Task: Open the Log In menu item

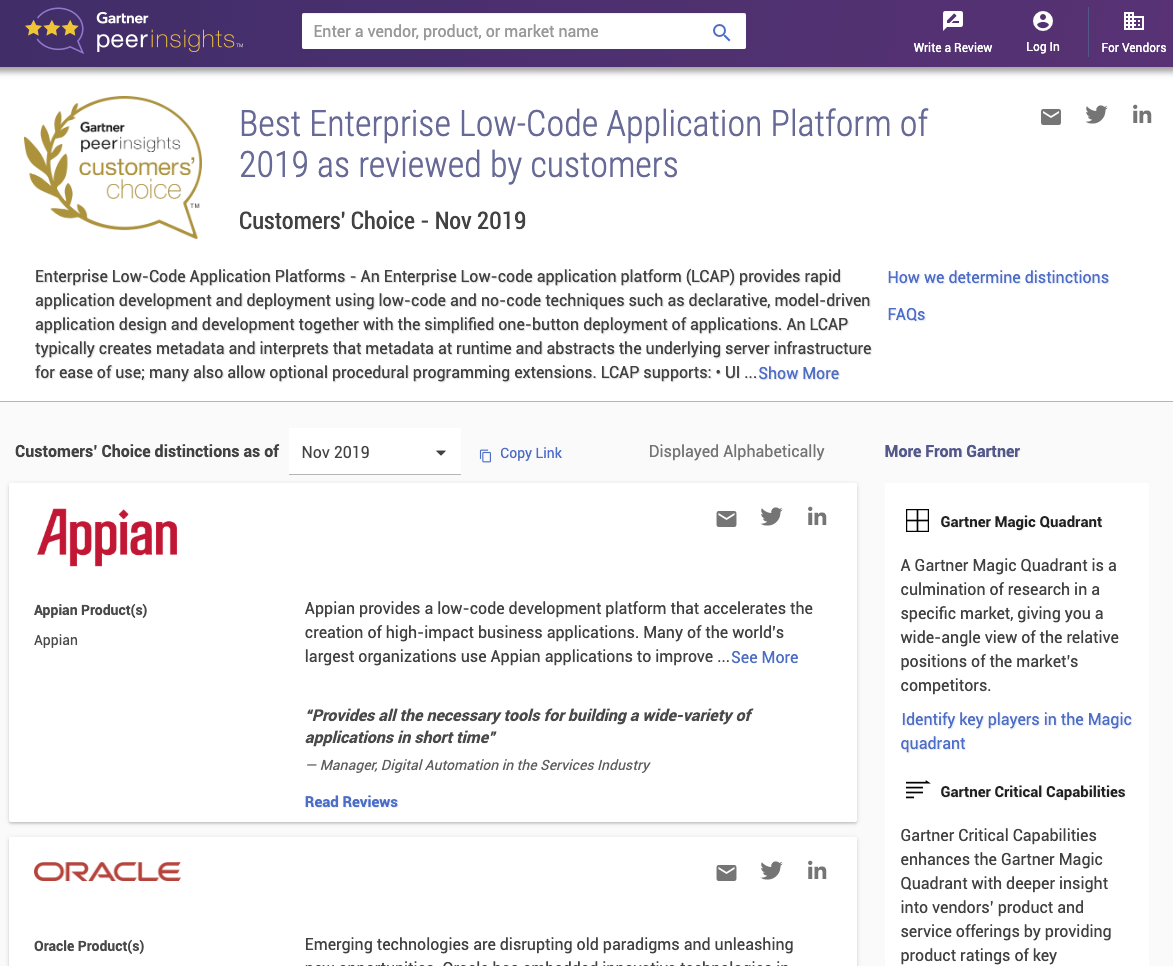Action: coord(1042,33)
